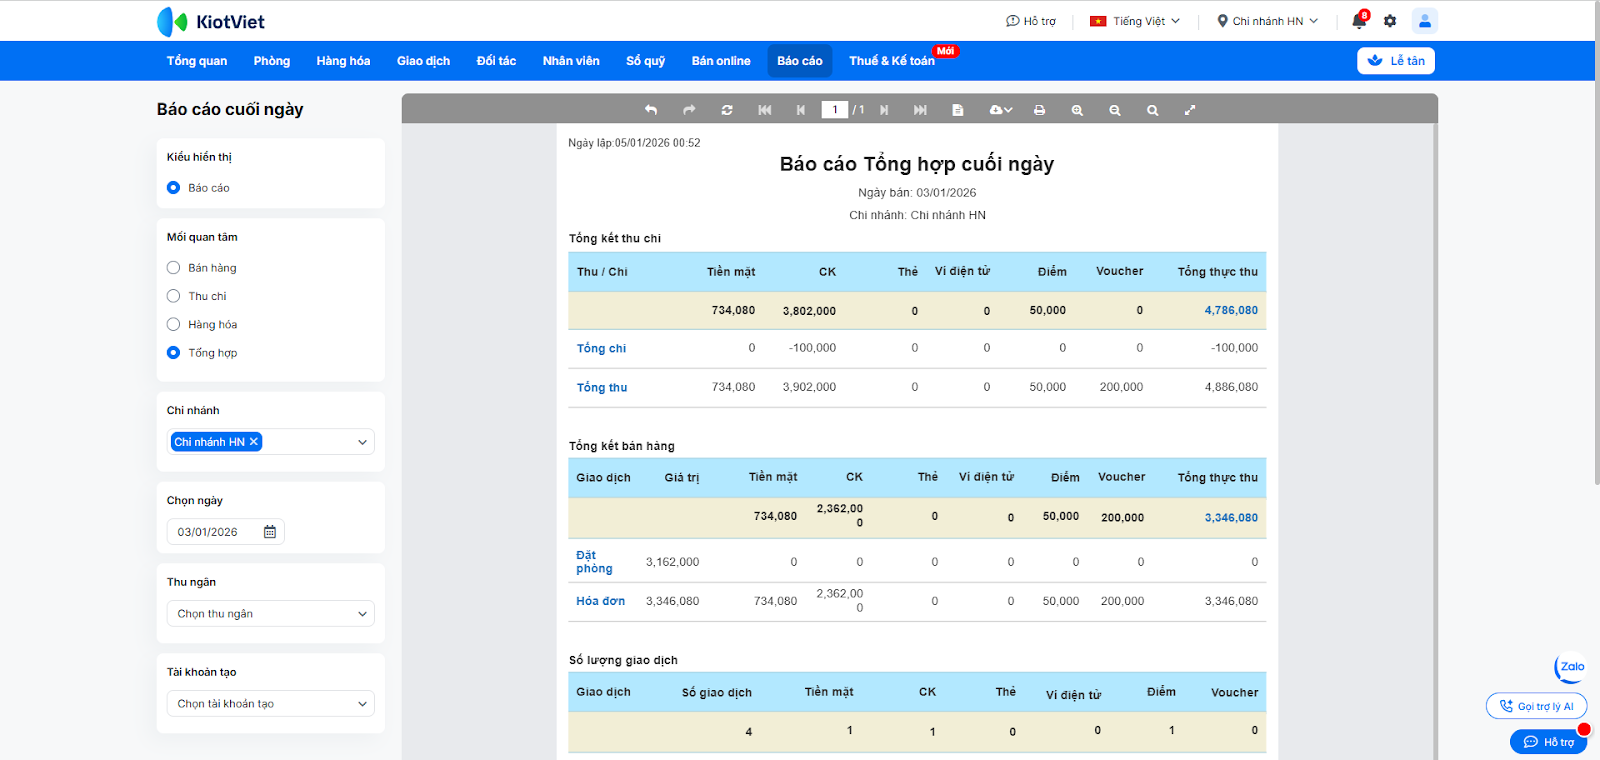Open fullscreen view of report
Screen dimensions: 1600x760
click(x=1190, y=110)
